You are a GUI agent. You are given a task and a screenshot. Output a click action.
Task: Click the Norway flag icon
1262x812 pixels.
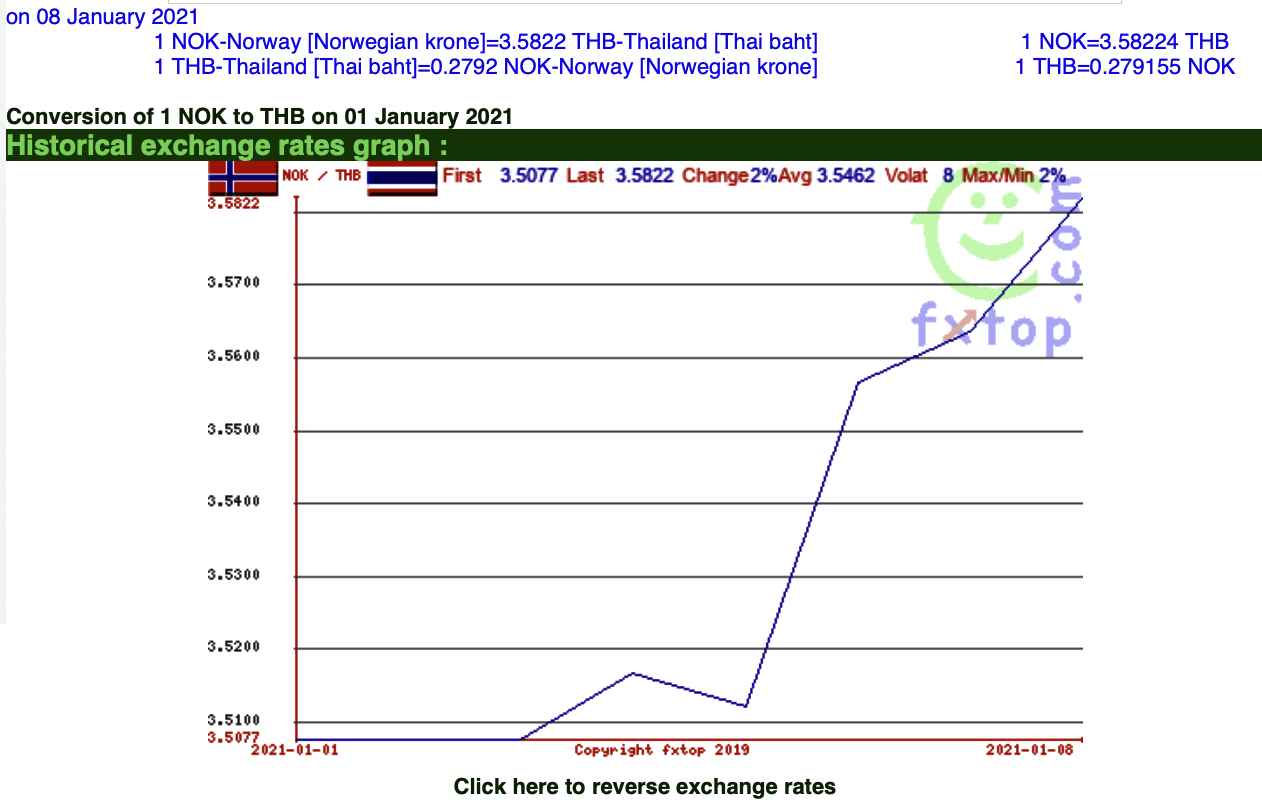coord(242,178)
